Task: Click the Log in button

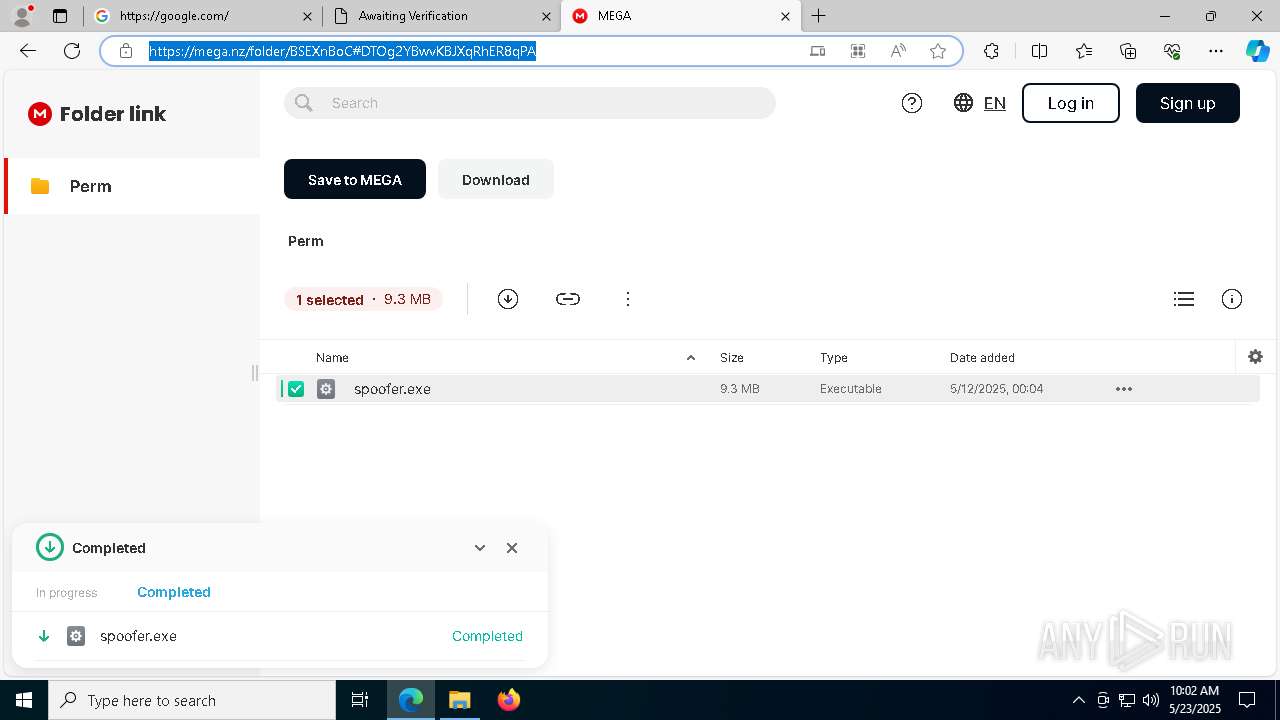Action: 1071,103
